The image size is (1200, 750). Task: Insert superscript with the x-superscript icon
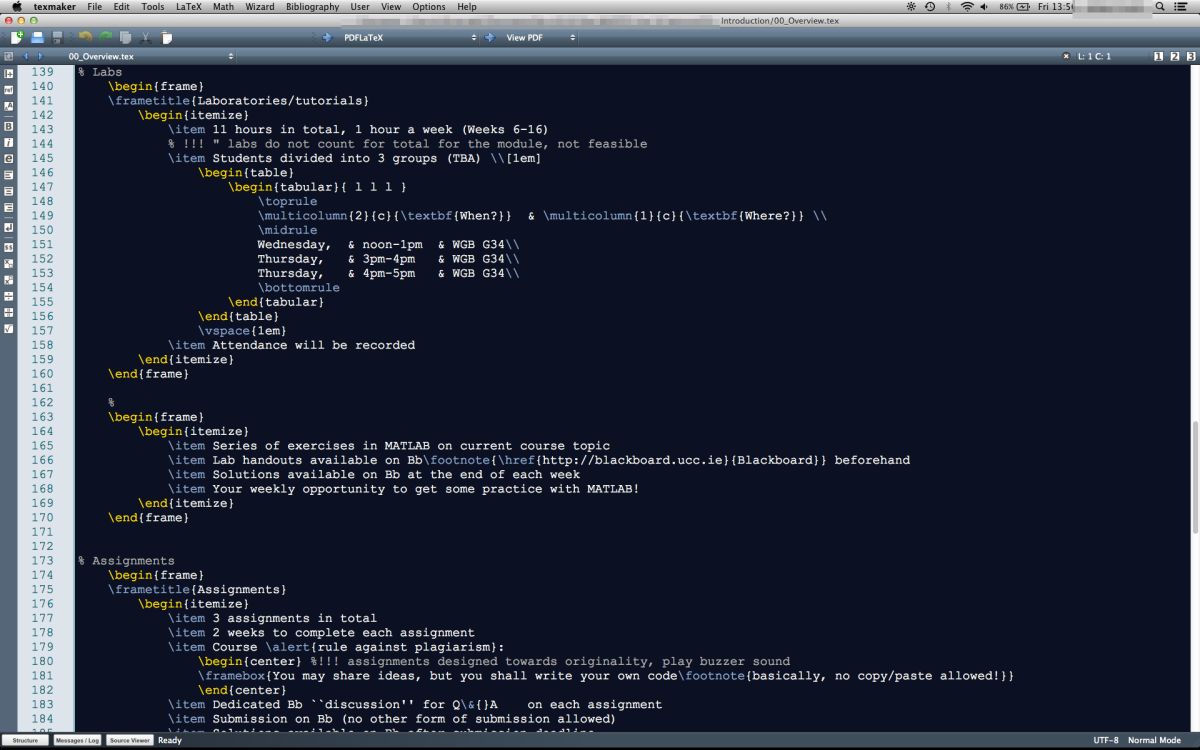click(x=8, y=280)
